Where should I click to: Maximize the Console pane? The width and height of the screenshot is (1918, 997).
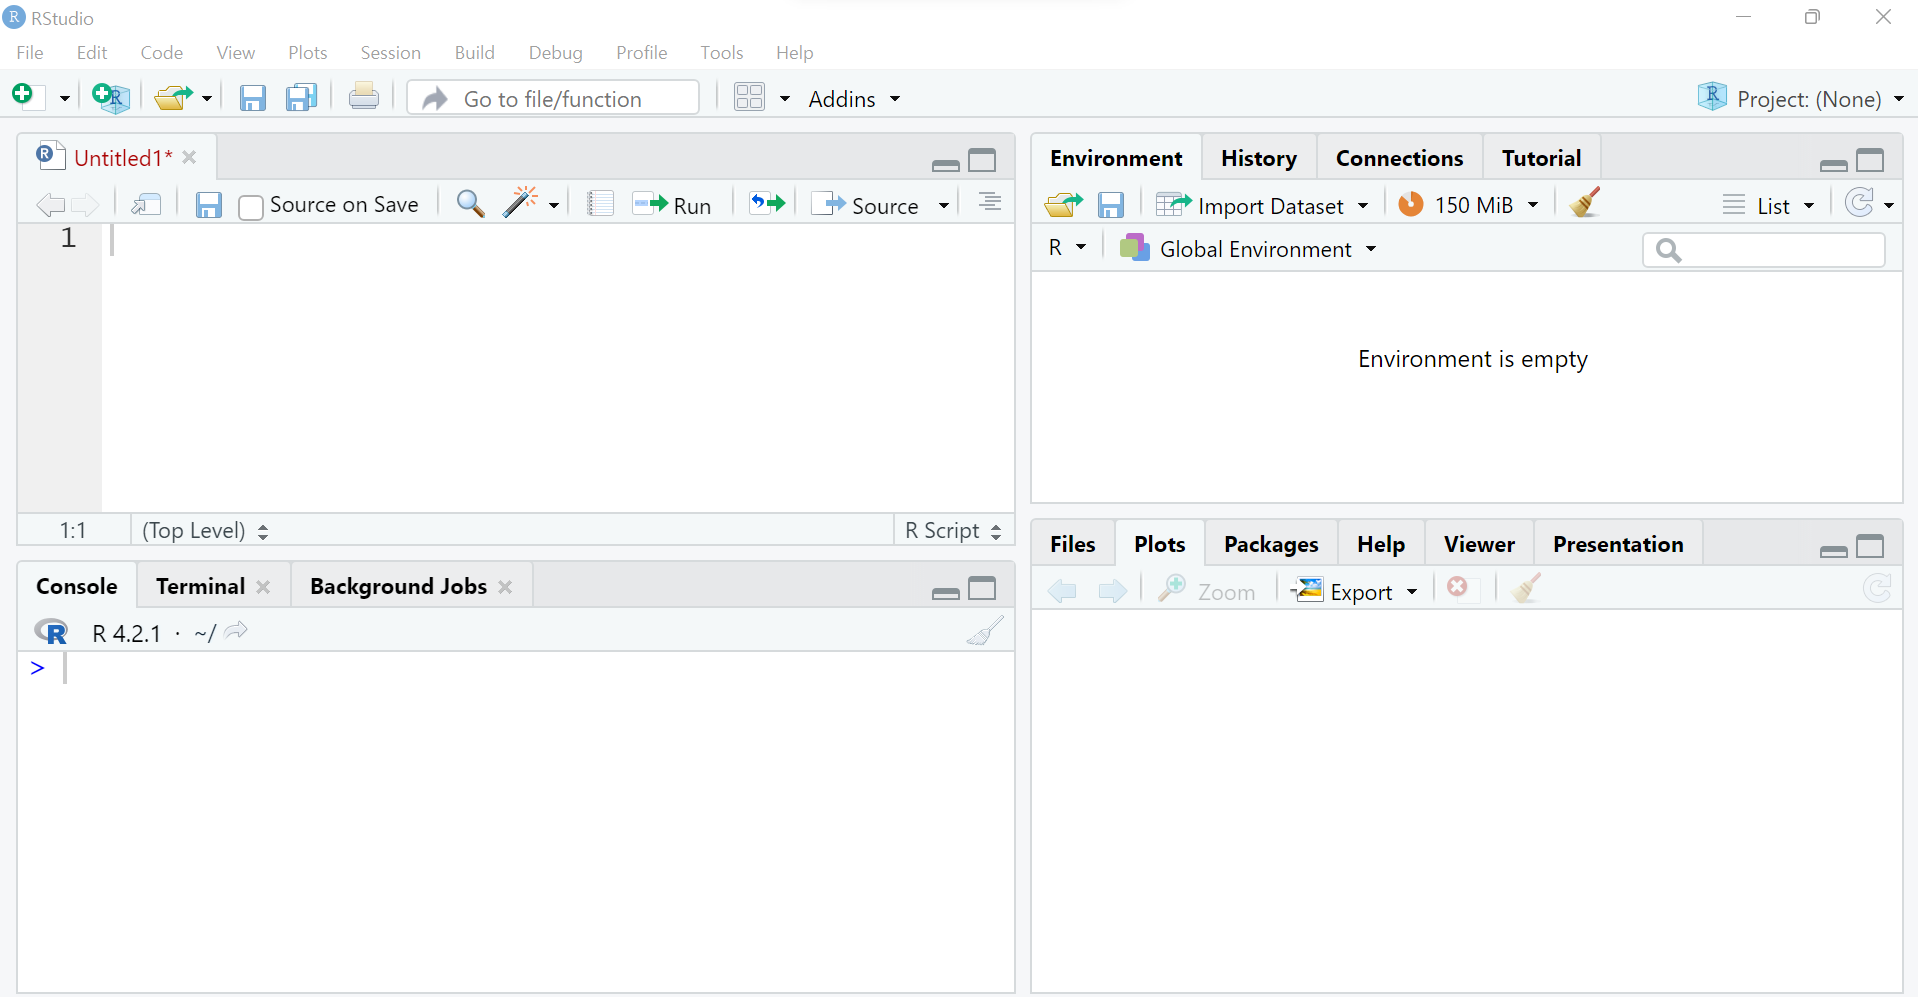pyautogui.click(x=983, y=588)
